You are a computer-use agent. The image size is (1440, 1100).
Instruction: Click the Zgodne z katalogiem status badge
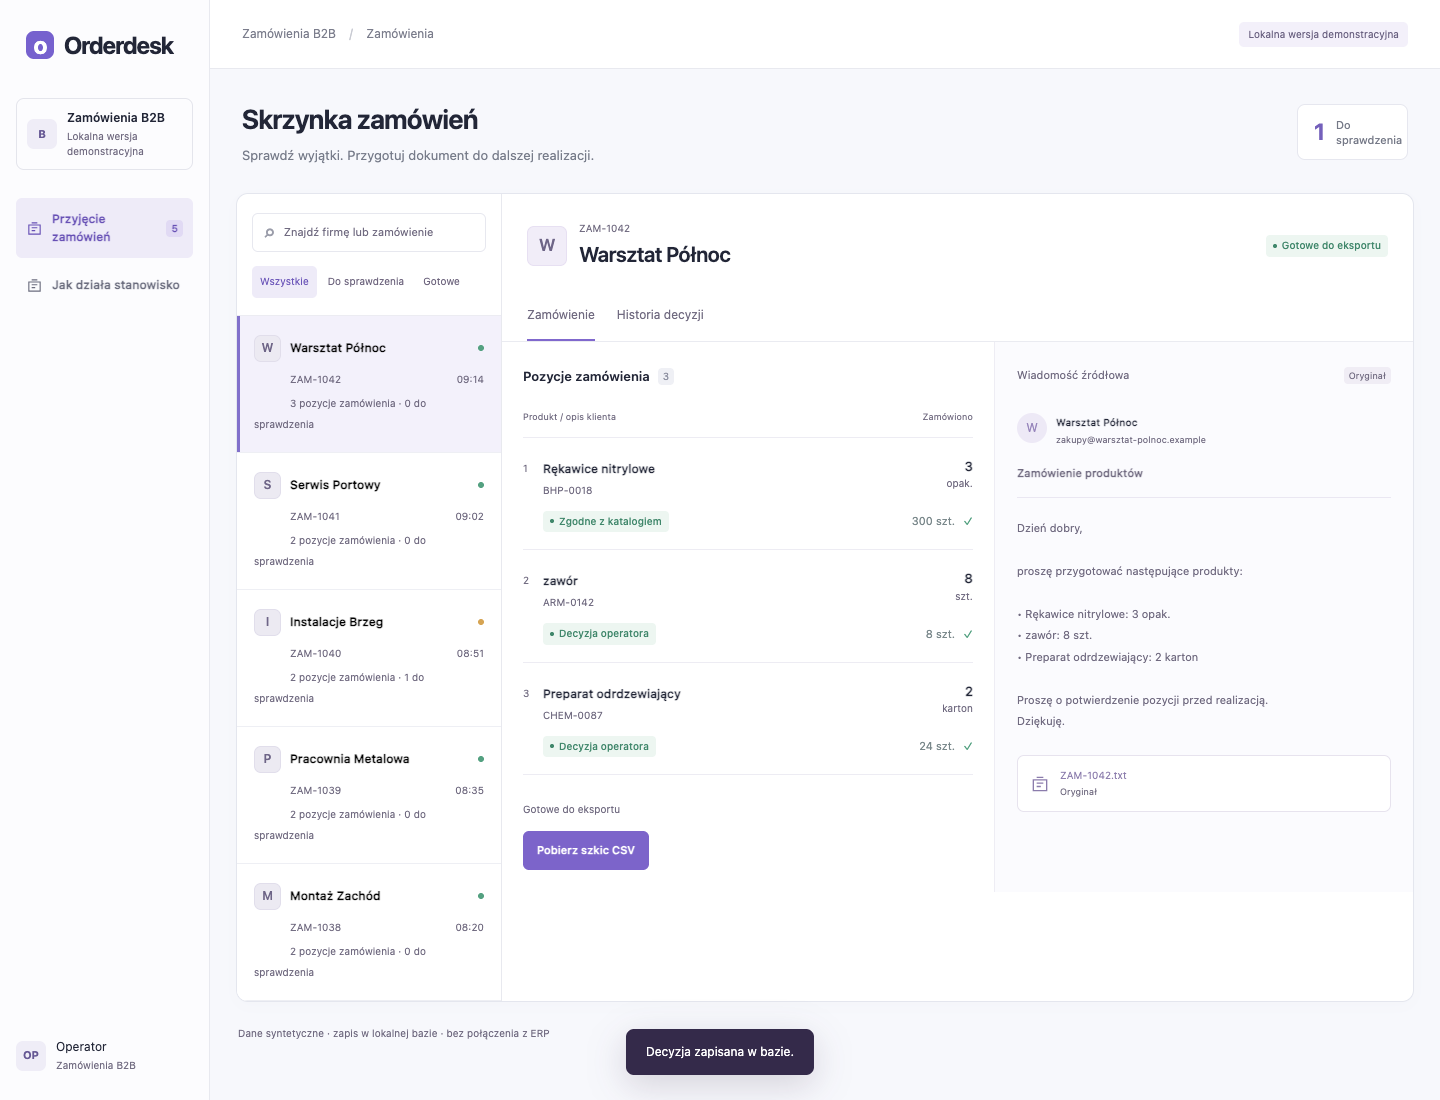point(606,521)
